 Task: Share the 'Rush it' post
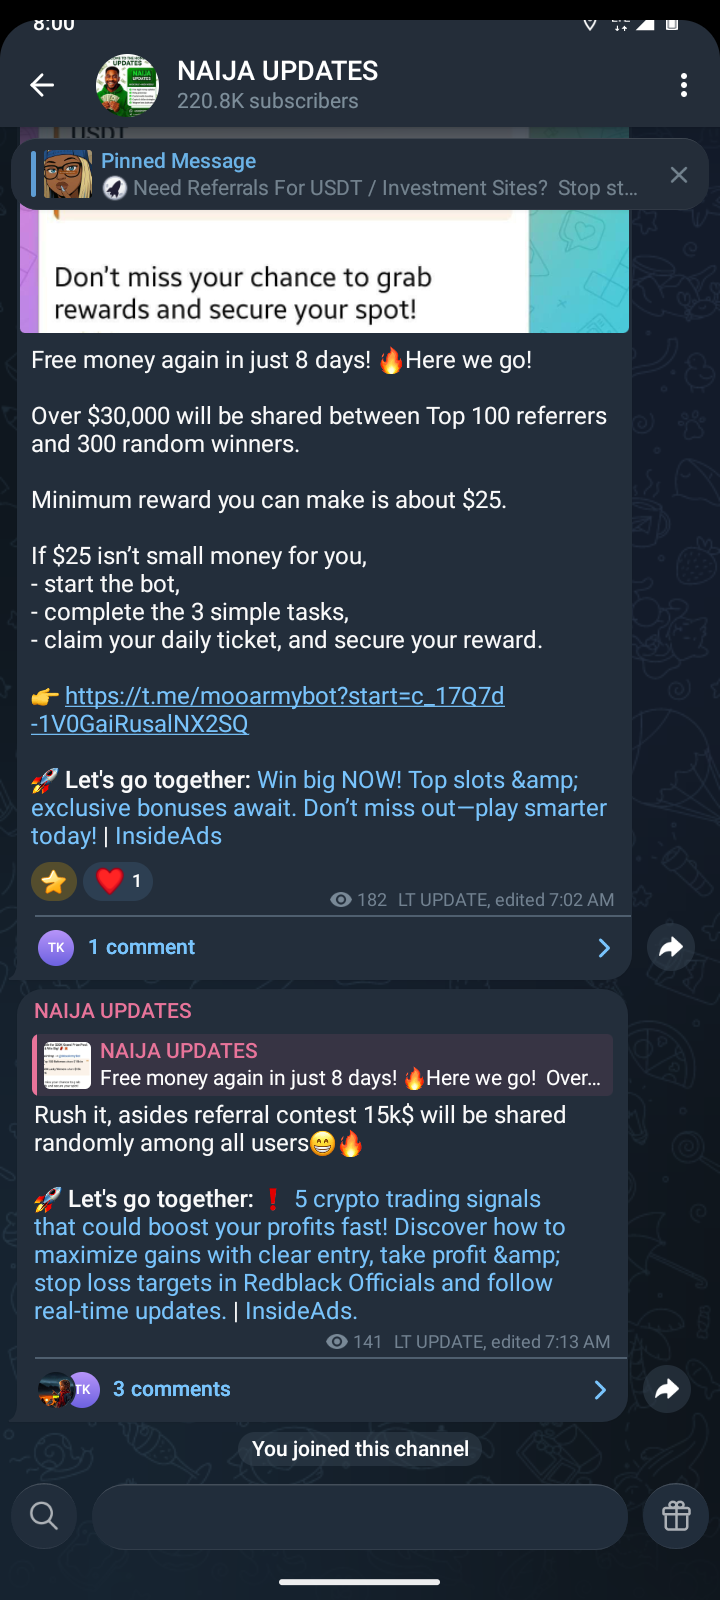[x=667, y=1389]
